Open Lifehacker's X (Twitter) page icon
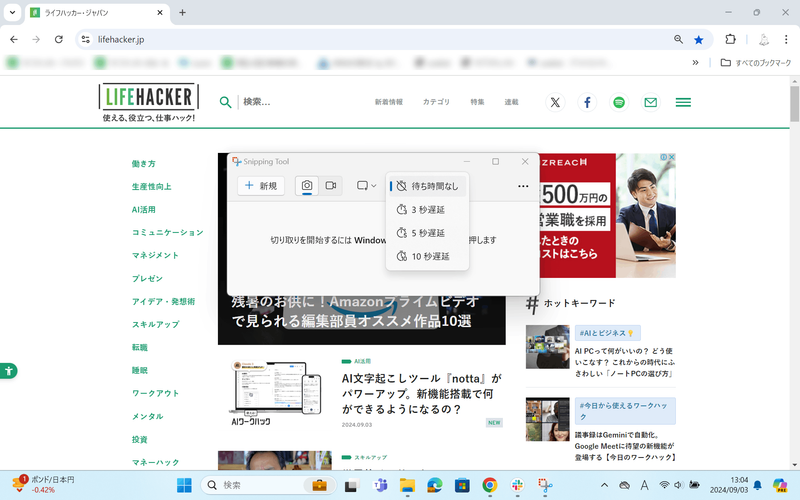This screenshot has height=500, width=800. point(555,102)
